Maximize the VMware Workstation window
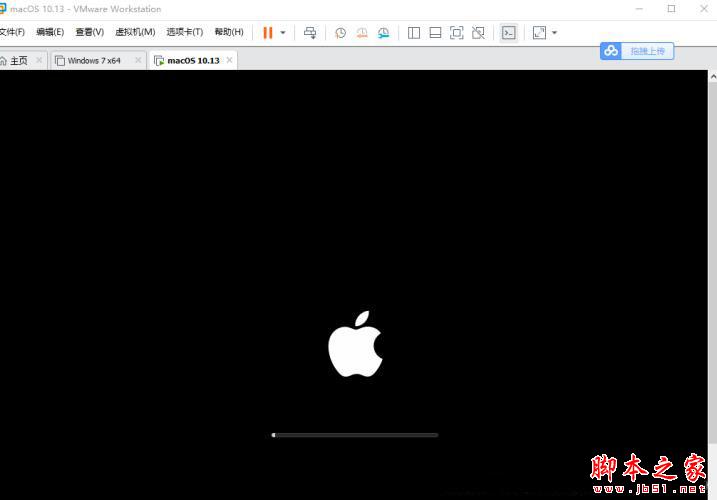Image resolution: width=717 pixels, height=500 pixels. pyautogui.click(x=671, y=9)
